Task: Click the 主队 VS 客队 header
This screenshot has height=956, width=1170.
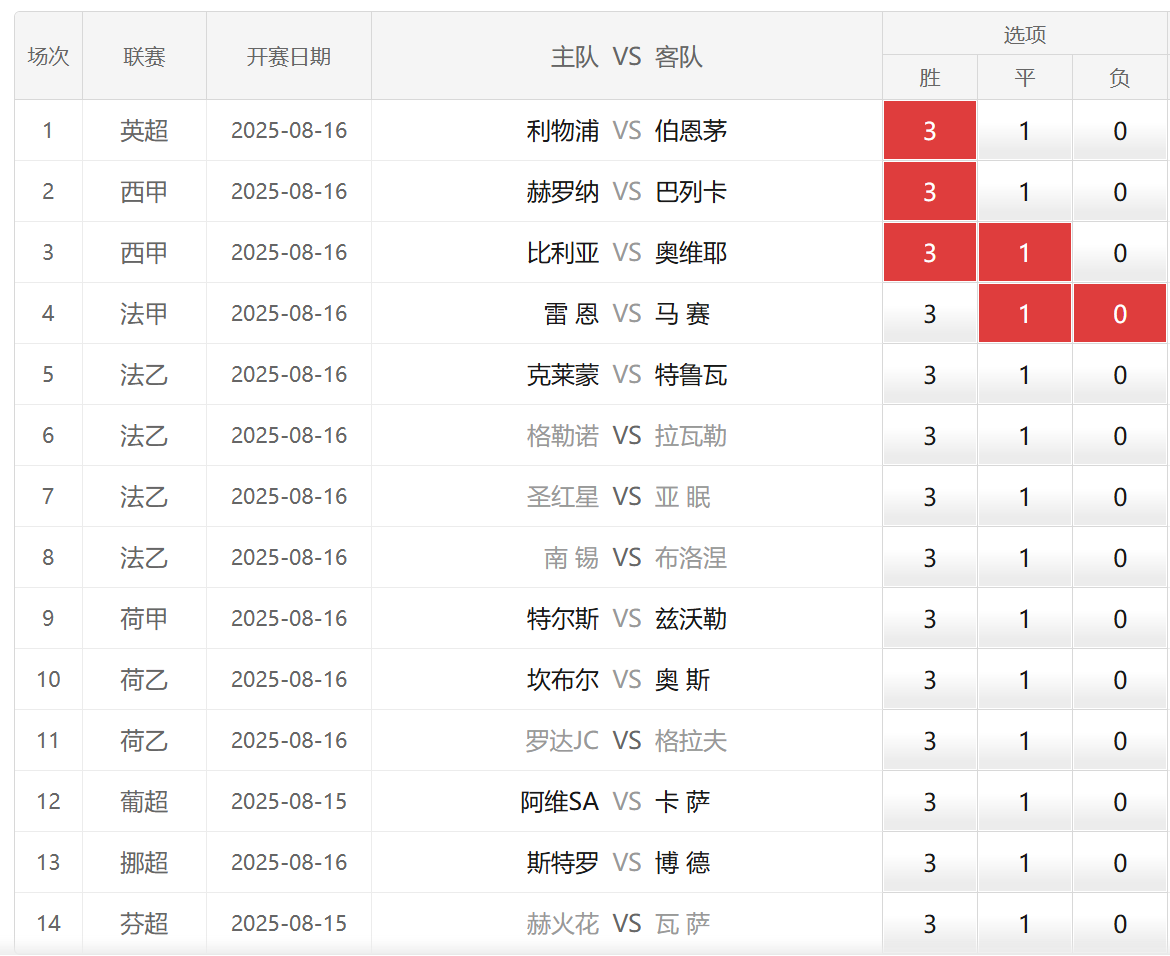Action: 627,56
